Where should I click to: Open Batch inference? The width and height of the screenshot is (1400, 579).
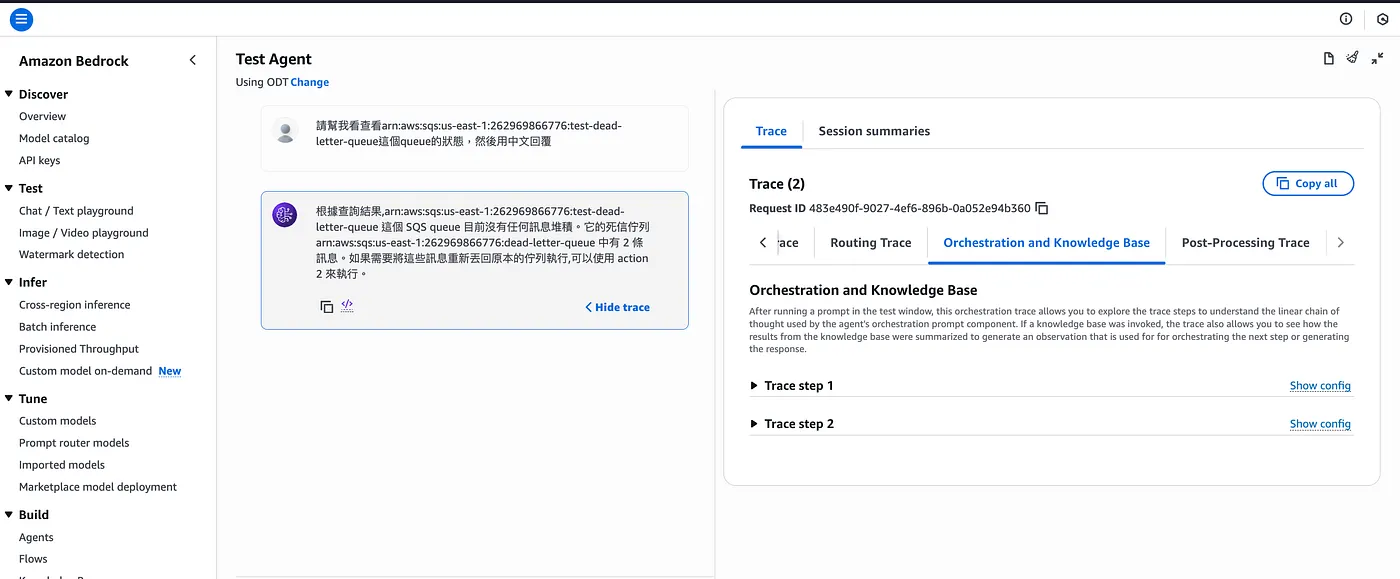point(58,327)
